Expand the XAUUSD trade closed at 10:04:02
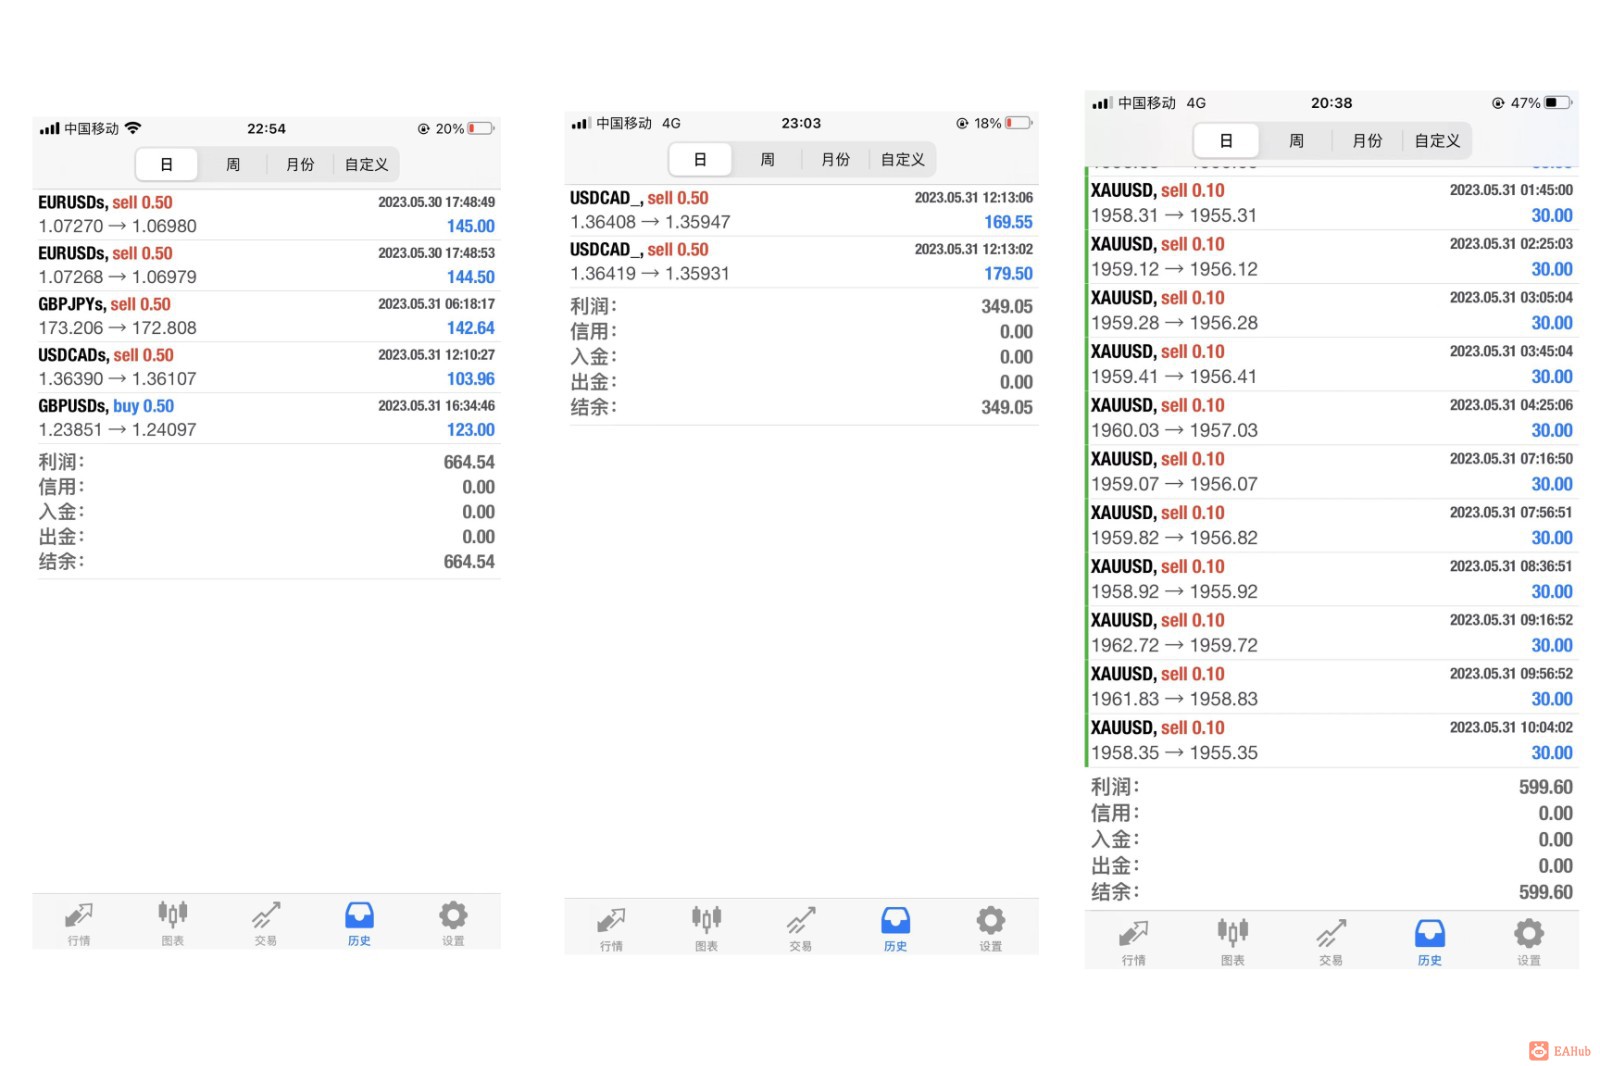This screenshot has width=1600, height=1066. tap(1330, 739)
